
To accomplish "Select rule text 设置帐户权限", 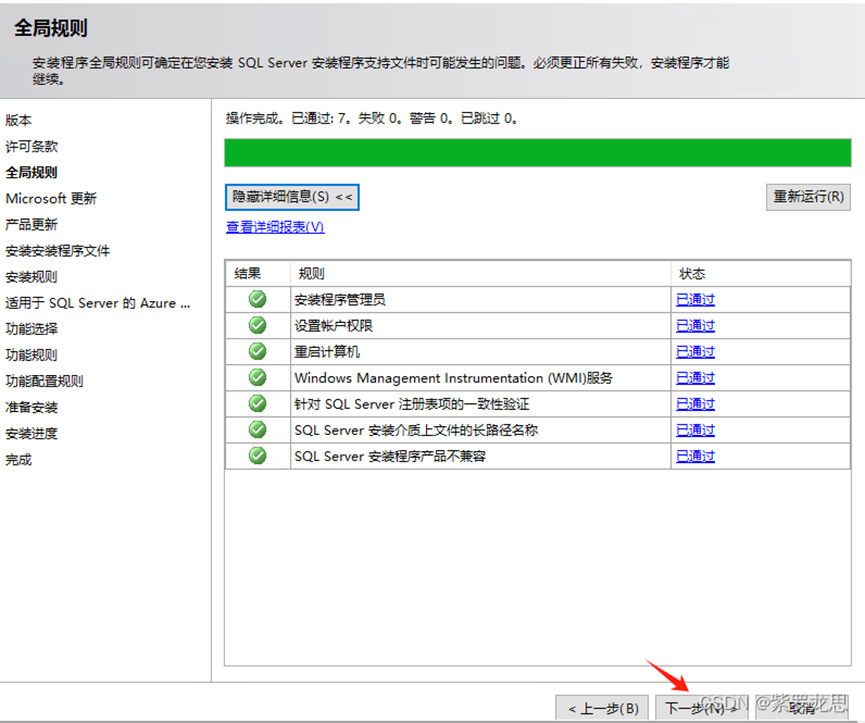I will coord(333,325).
